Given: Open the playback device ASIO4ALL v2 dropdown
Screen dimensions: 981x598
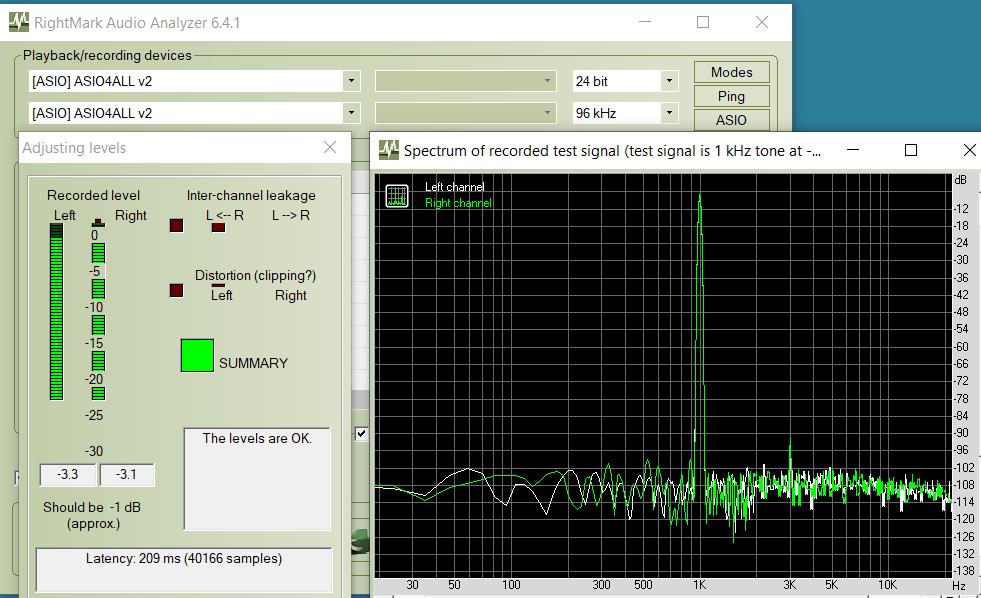Looking at the screenshot, I should [x=351, y=81].
